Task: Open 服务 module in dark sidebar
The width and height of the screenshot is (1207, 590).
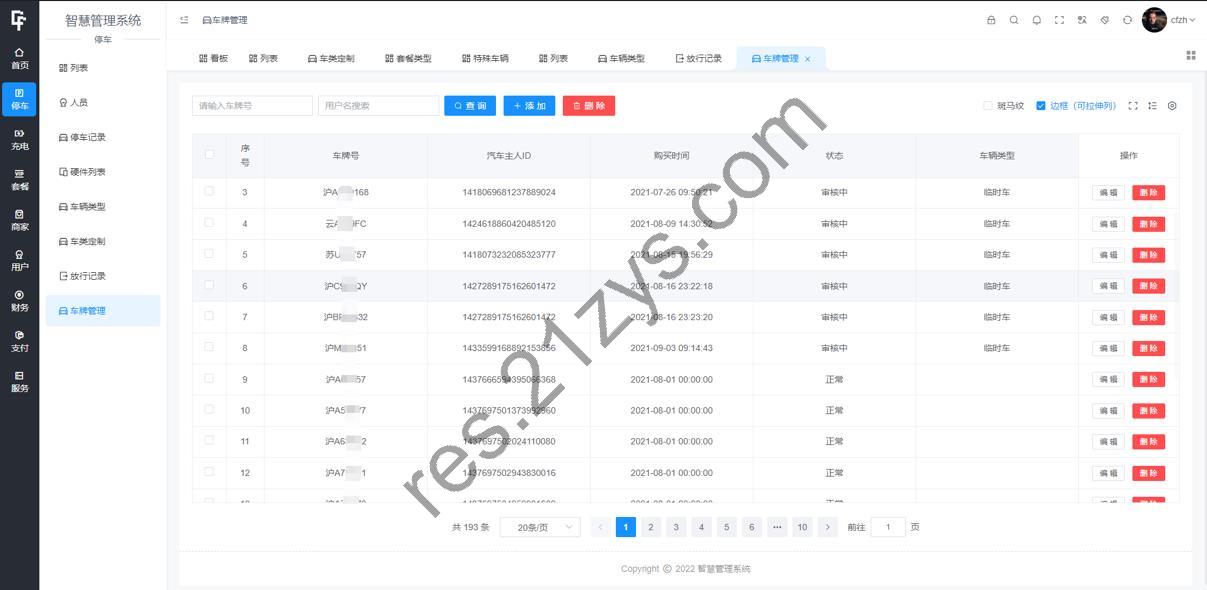Action: pyautogui.click(x=19, y=381)
